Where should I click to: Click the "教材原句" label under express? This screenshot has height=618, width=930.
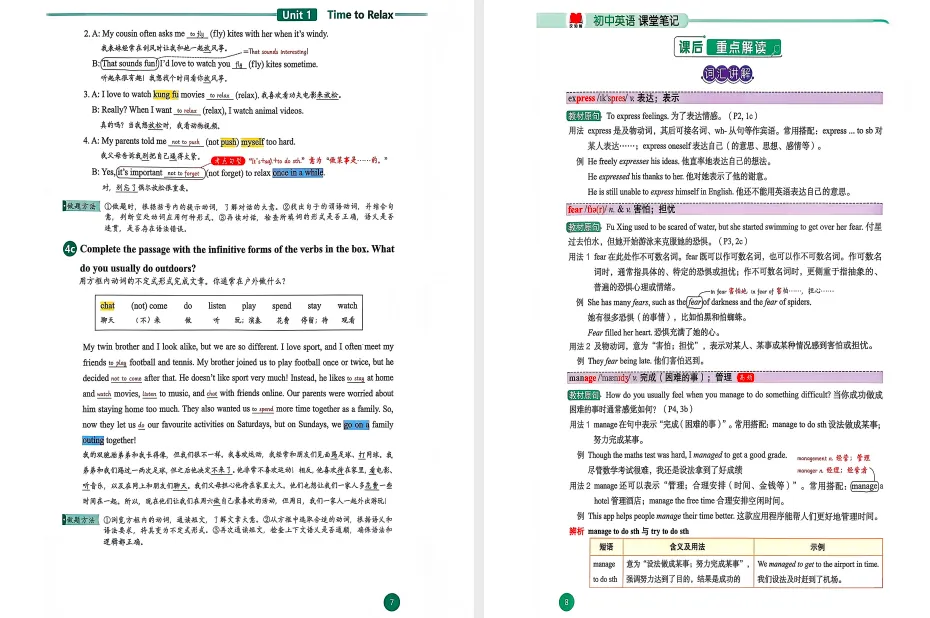[x=584, y=116]
